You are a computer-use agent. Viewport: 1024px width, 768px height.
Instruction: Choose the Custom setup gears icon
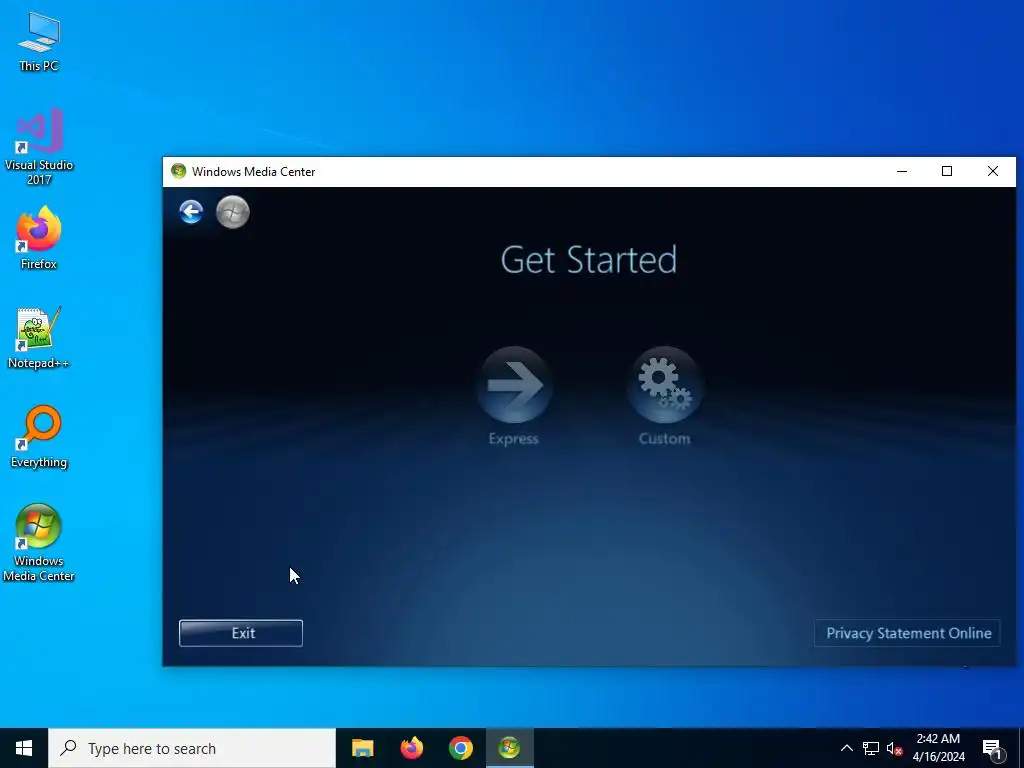(x=665, y=385)
